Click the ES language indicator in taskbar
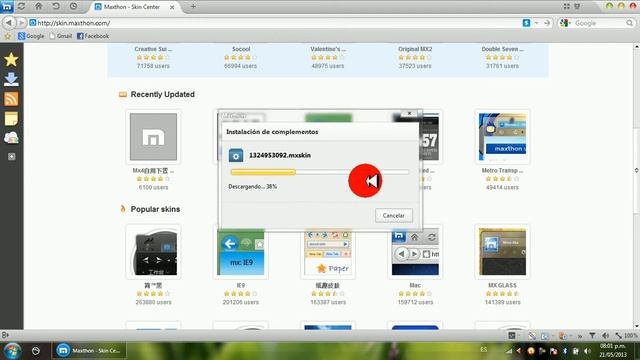640x360 pixels. [x=484, y=350]
